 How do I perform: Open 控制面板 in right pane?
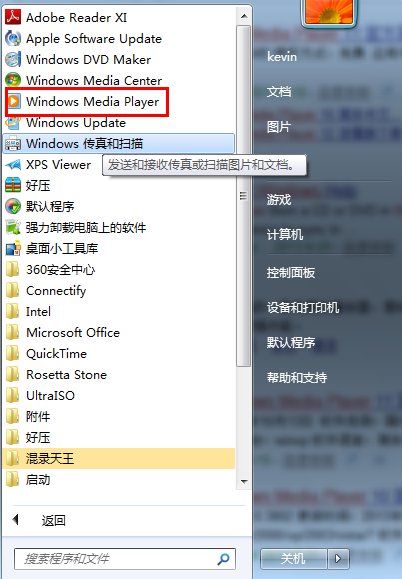[291, 273]
